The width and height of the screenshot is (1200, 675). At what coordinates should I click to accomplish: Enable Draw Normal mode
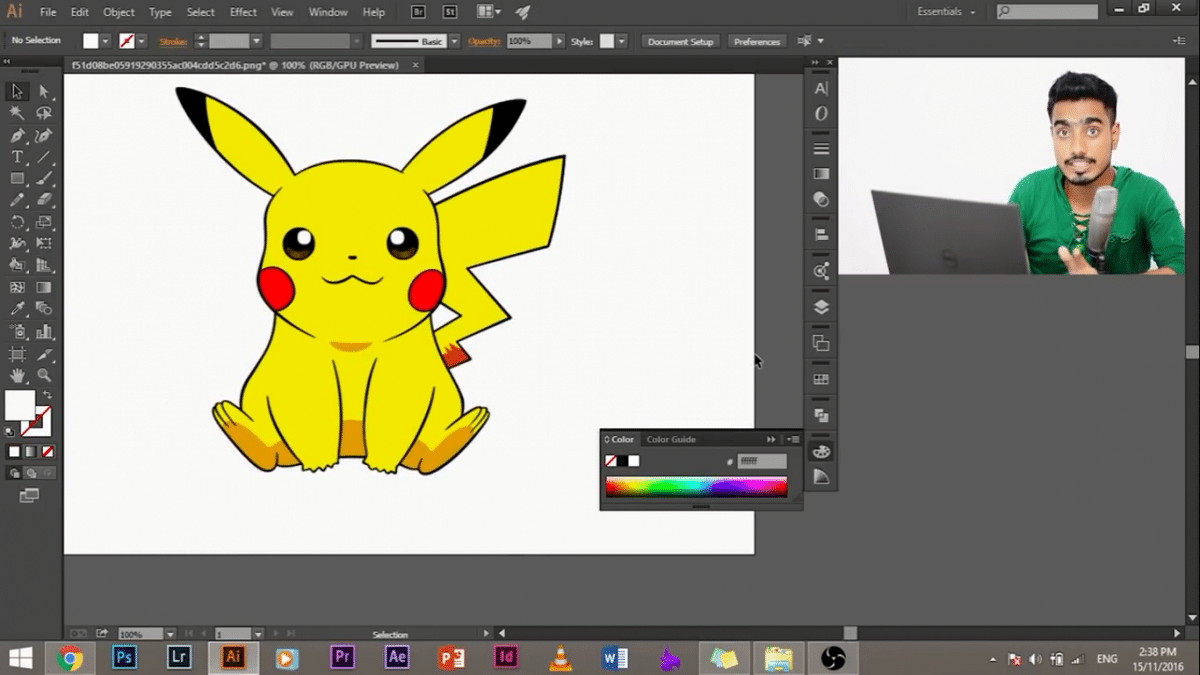[15, 473]
